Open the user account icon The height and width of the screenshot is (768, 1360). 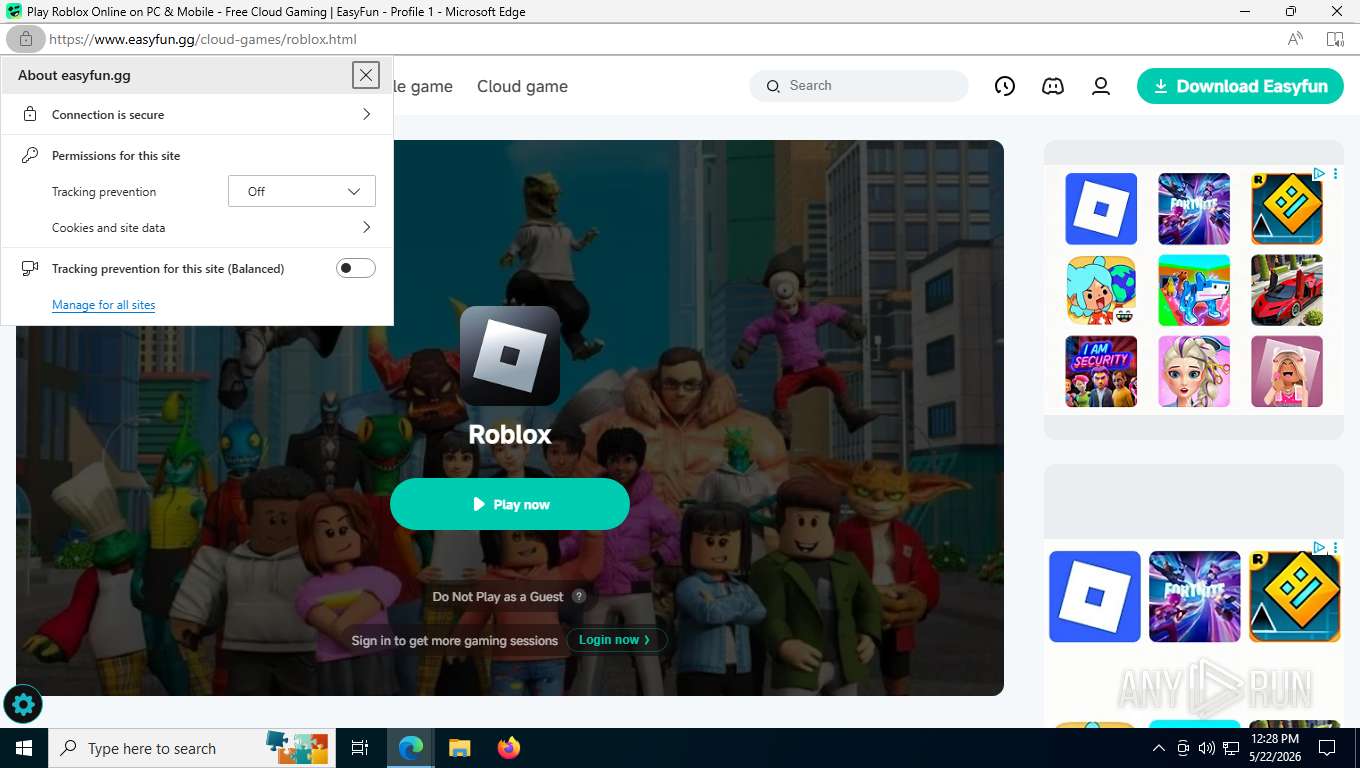(x=1101, y=86)
